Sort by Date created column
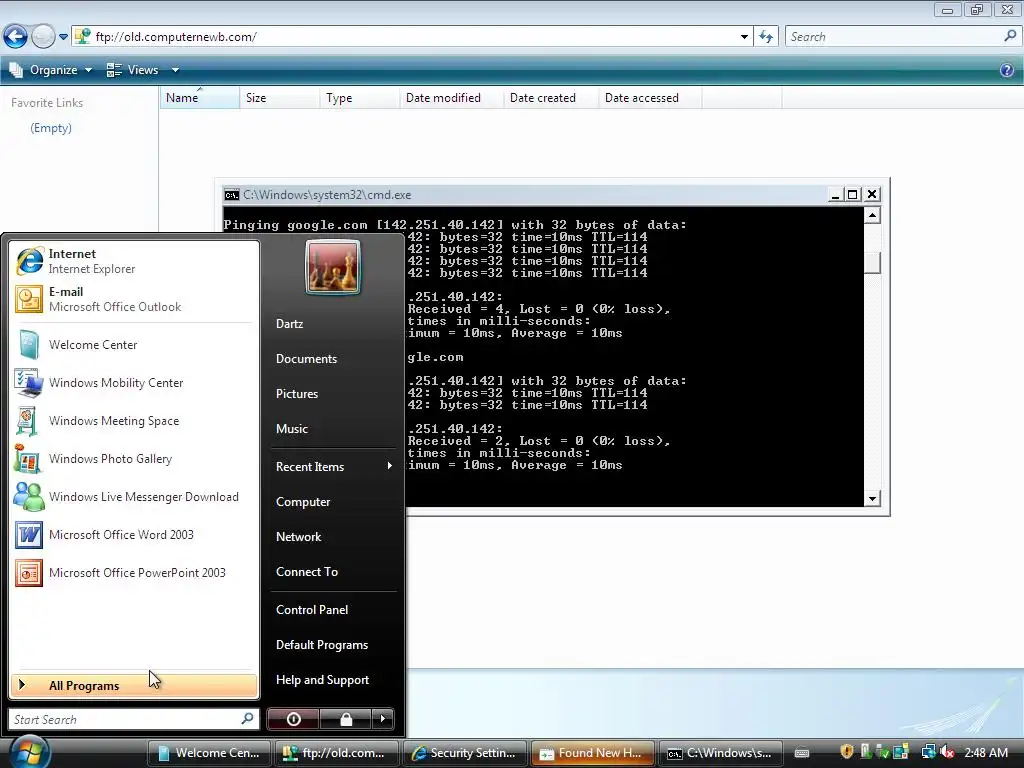Image resolution: width=1024 pixels, height=768 pixels. 551,98
